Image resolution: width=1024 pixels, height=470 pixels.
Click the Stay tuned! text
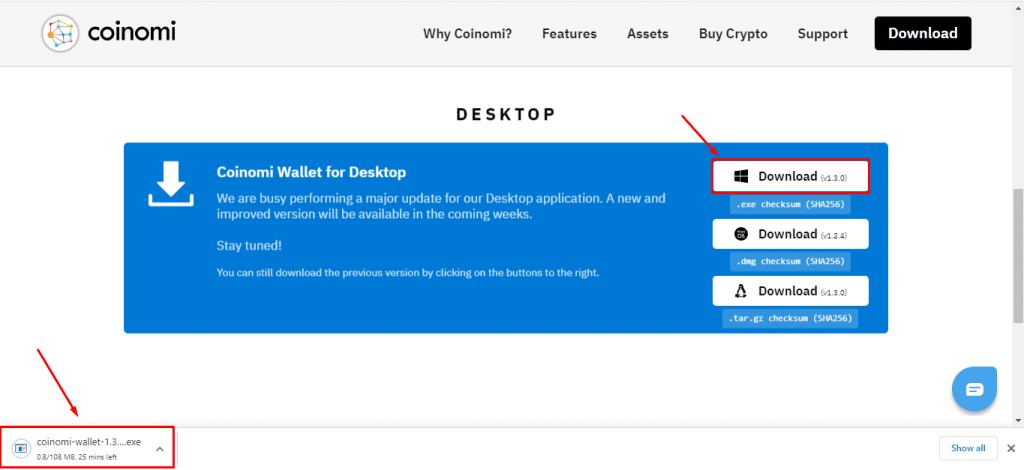[249, 246]
